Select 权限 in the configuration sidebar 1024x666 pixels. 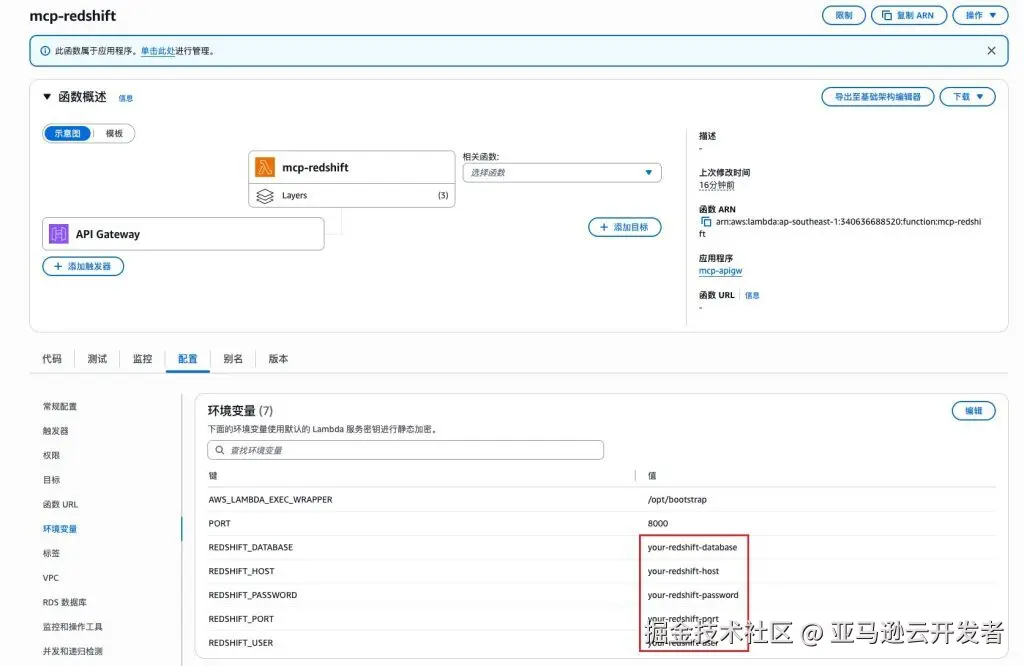pyautogui.click(x=51, y=455)
